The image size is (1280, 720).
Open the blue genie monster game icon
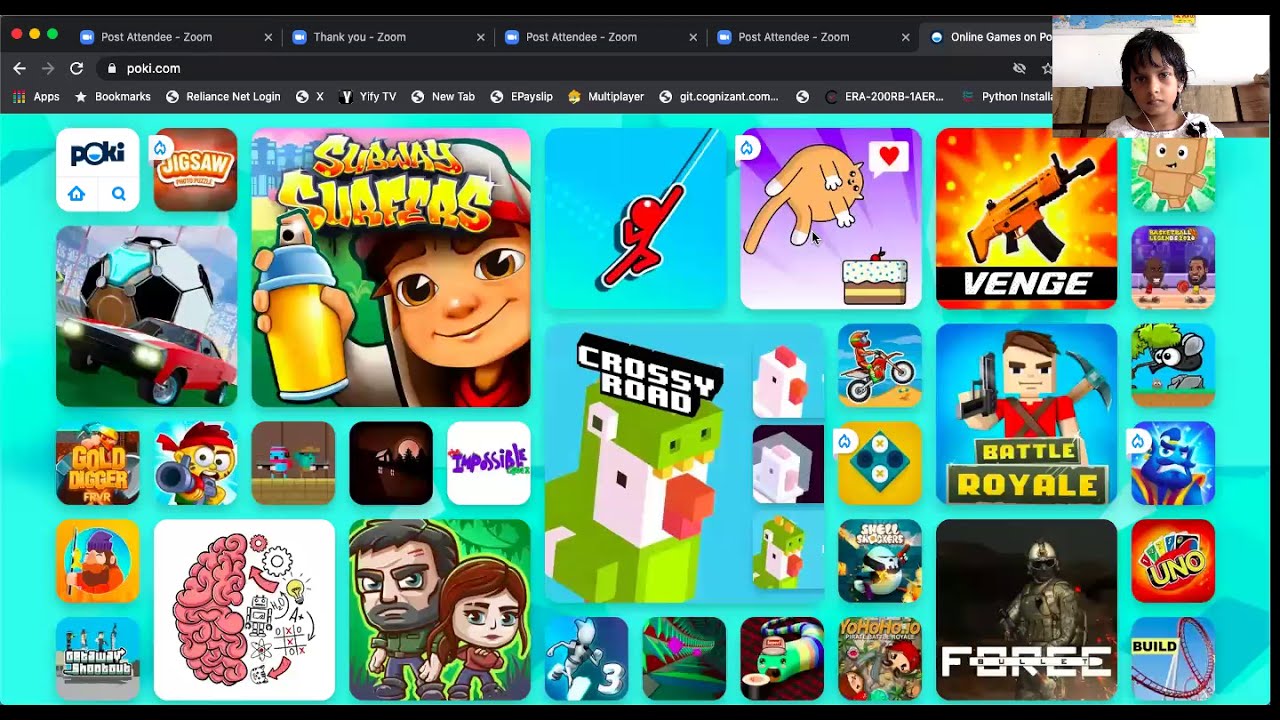pos(1173,463)
